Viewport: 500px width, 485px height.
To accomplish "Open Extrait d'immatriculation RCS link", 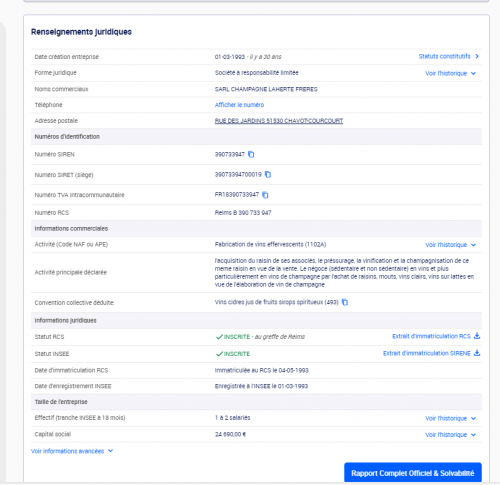I will point(431,336).
